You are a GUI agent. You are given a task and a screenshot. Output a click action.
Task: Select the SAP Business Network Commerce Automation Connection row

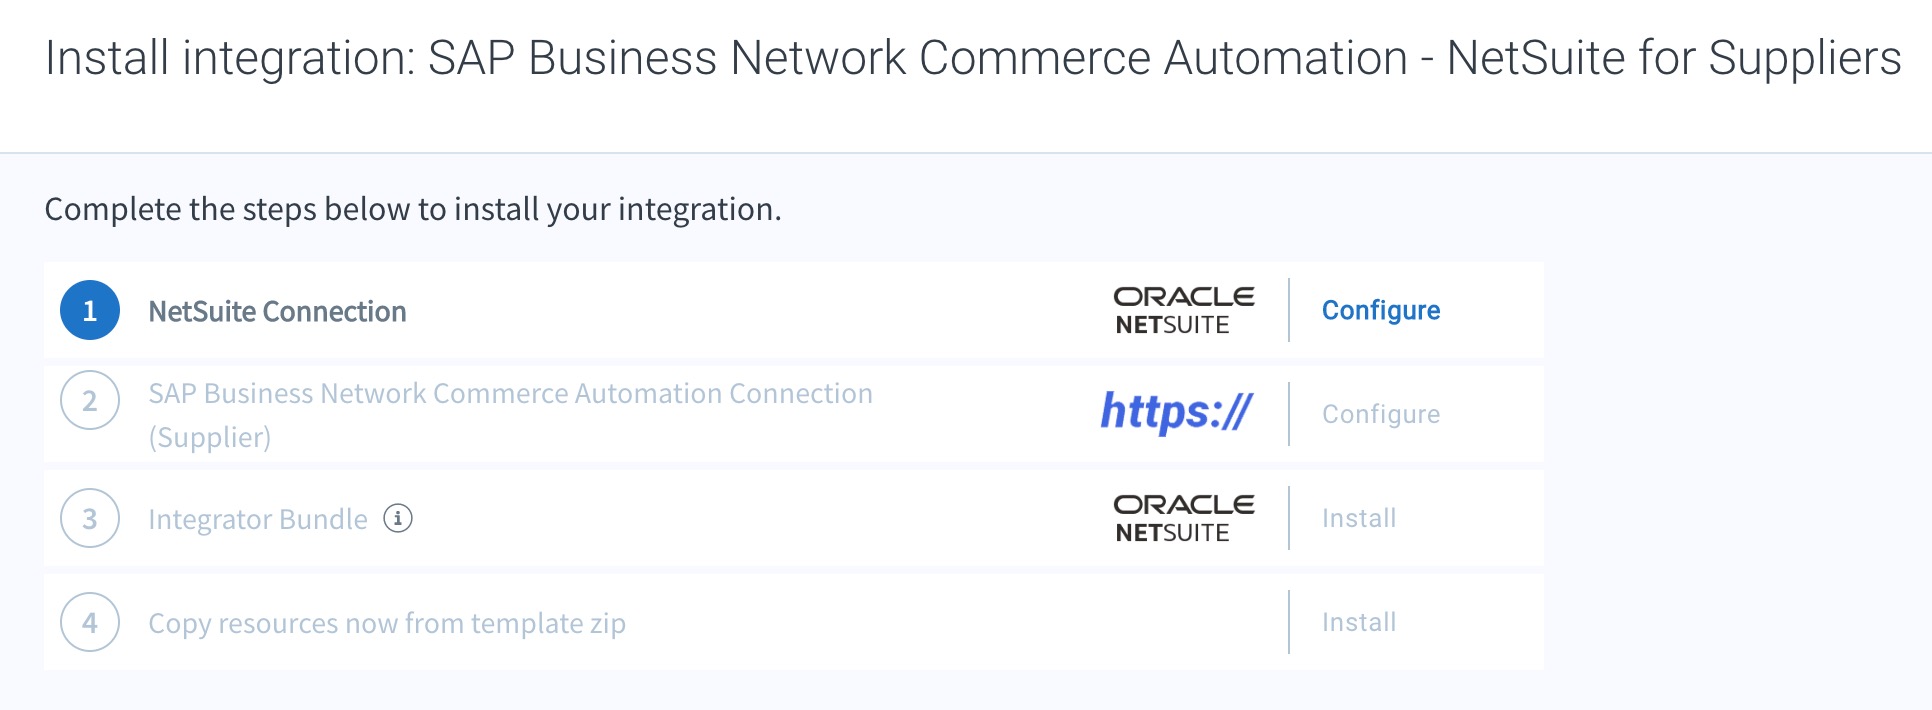700,414
